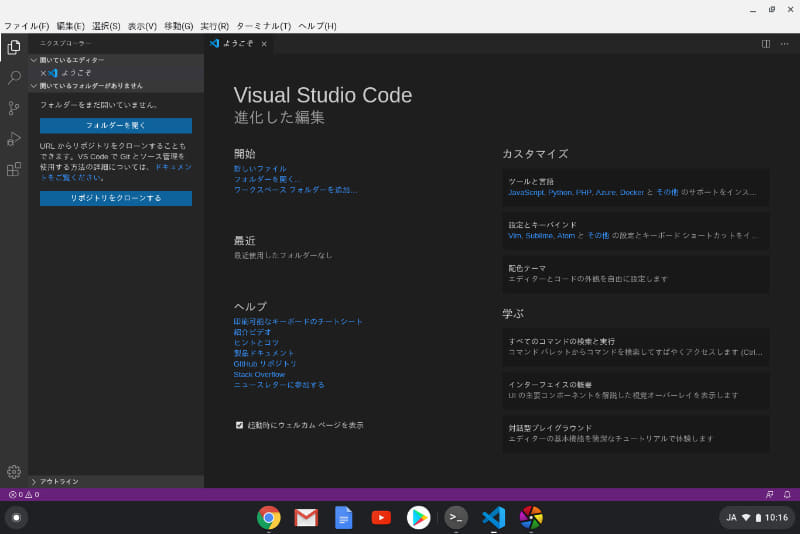Open the Run and Debug view icon
The width and height of the screenshot is (800, 534).
14,139
